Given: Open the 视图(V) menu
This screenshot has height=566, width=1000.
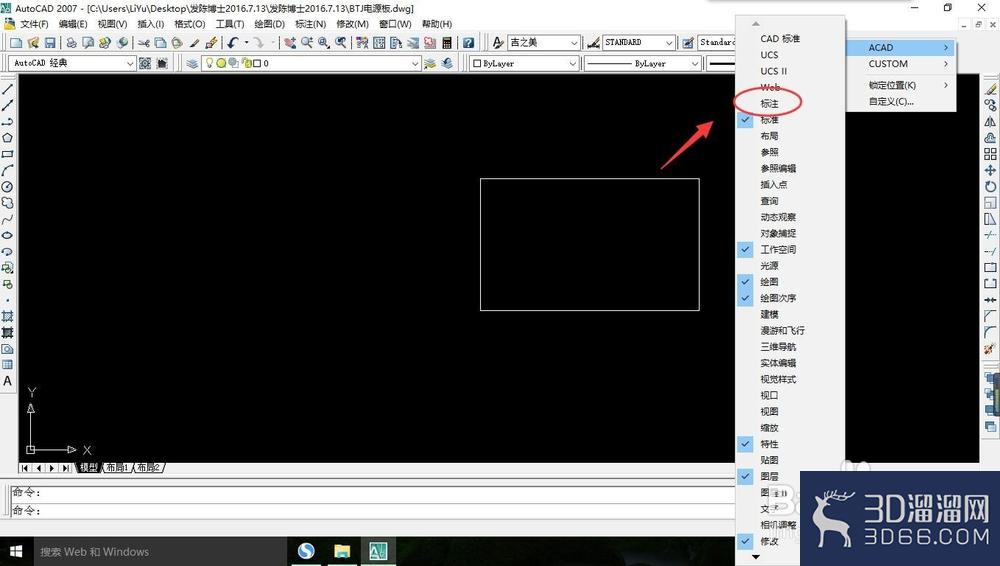Looking at the screenshot, I should coord(112,24).
